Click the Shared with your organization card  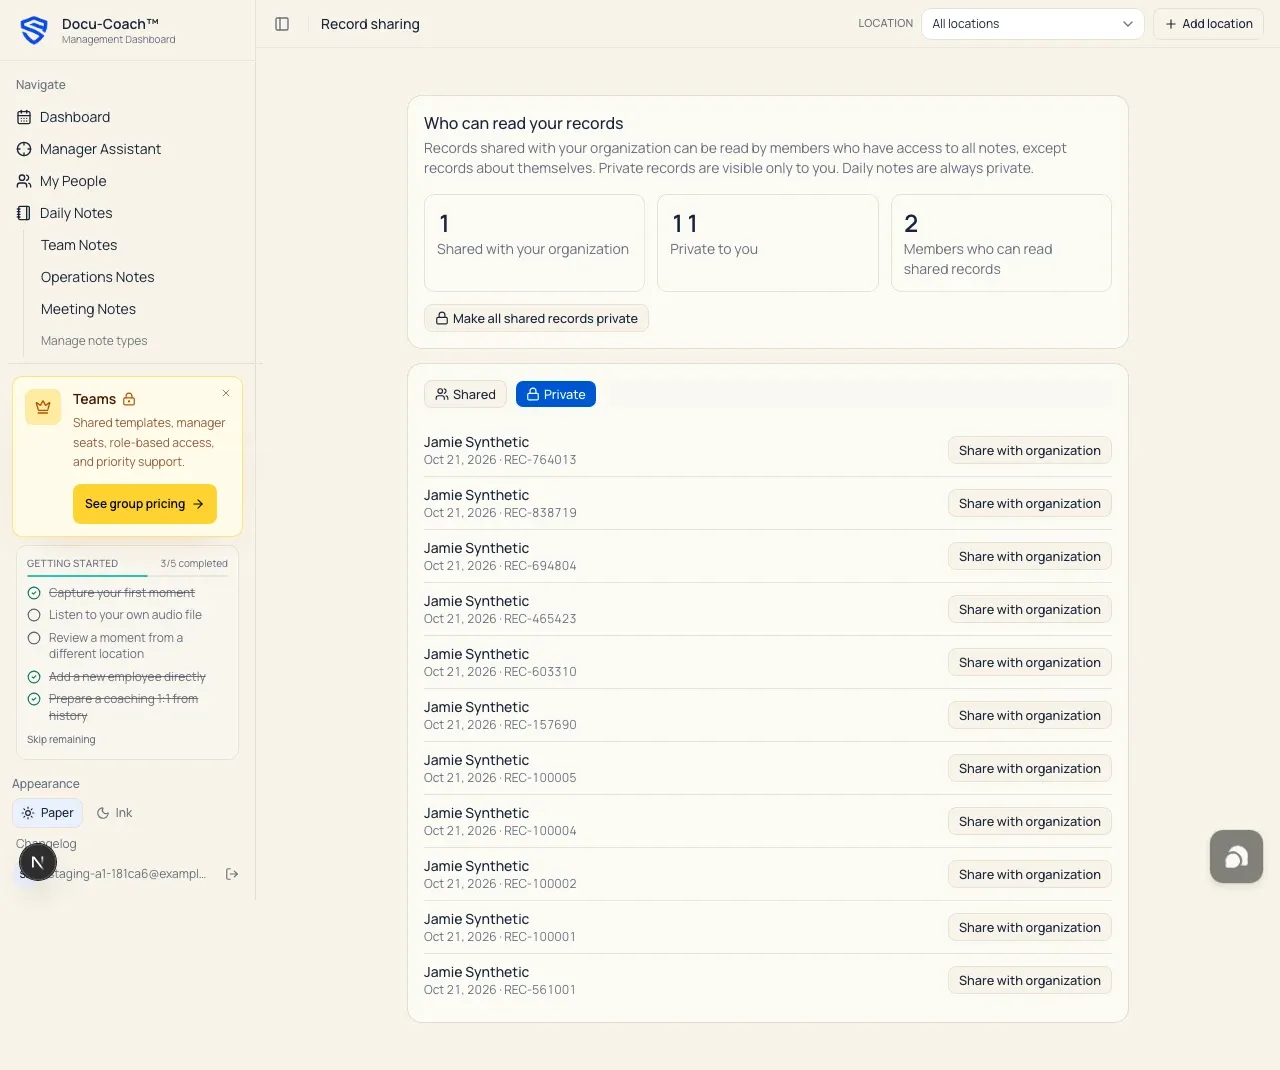(534, 243)
